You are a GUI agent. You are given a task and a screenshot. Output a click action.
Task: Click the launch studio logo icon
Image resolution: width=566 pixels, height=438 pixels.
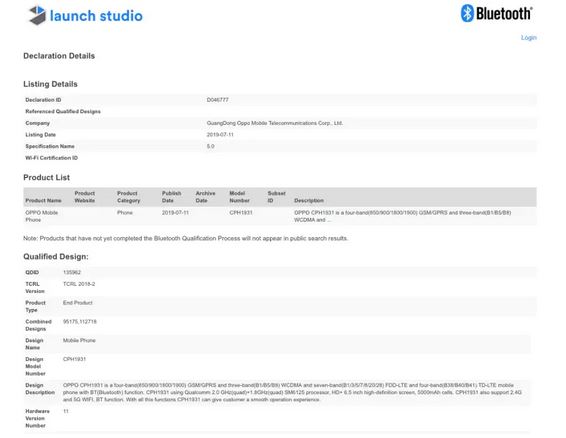[x=37, y=15]
